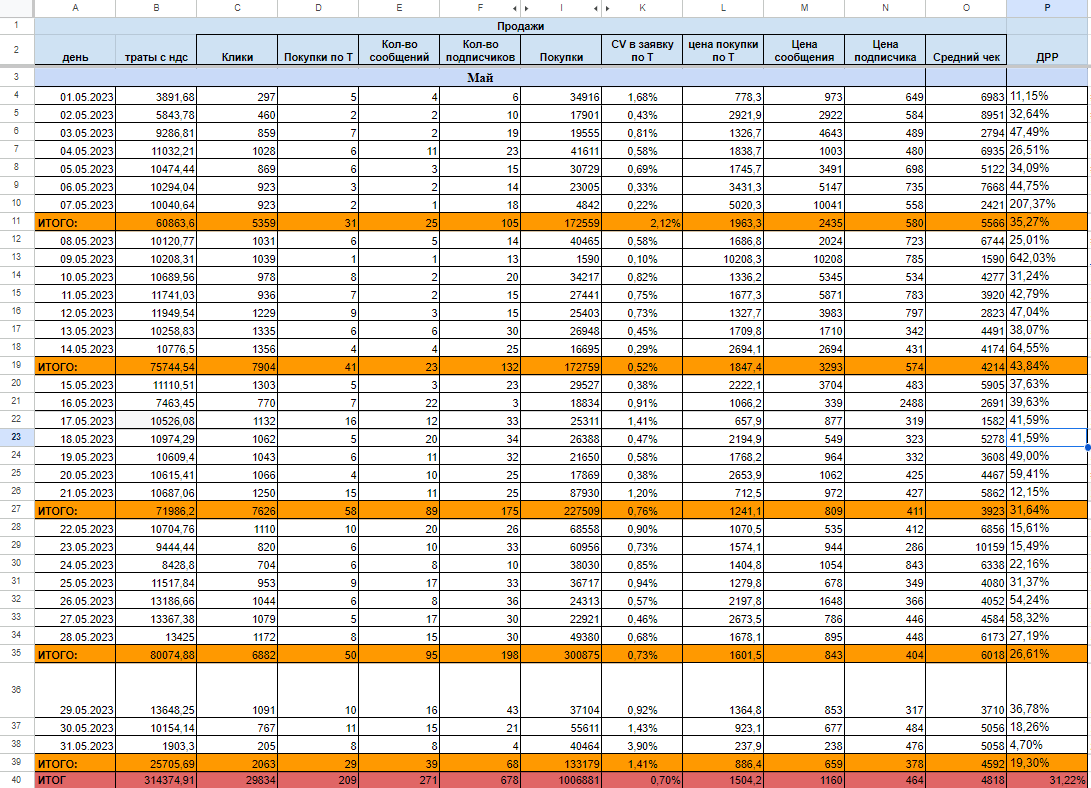The image size is (1091, 788).
Task: Click the grand total ДРР '31,22%'
Action: click(x=1047, y=780)
